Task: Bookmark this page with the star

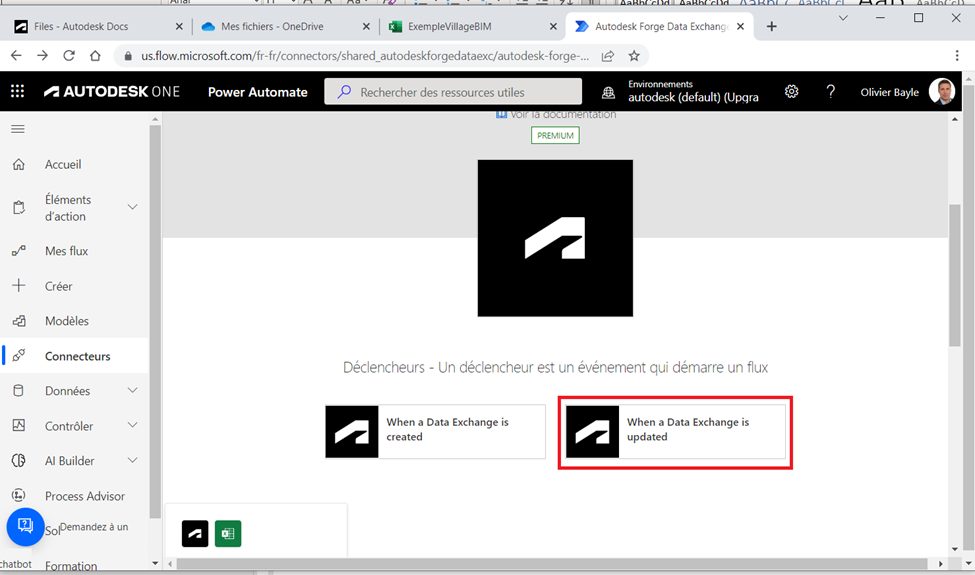Action: pyautogui.click(x=634, y=56)
